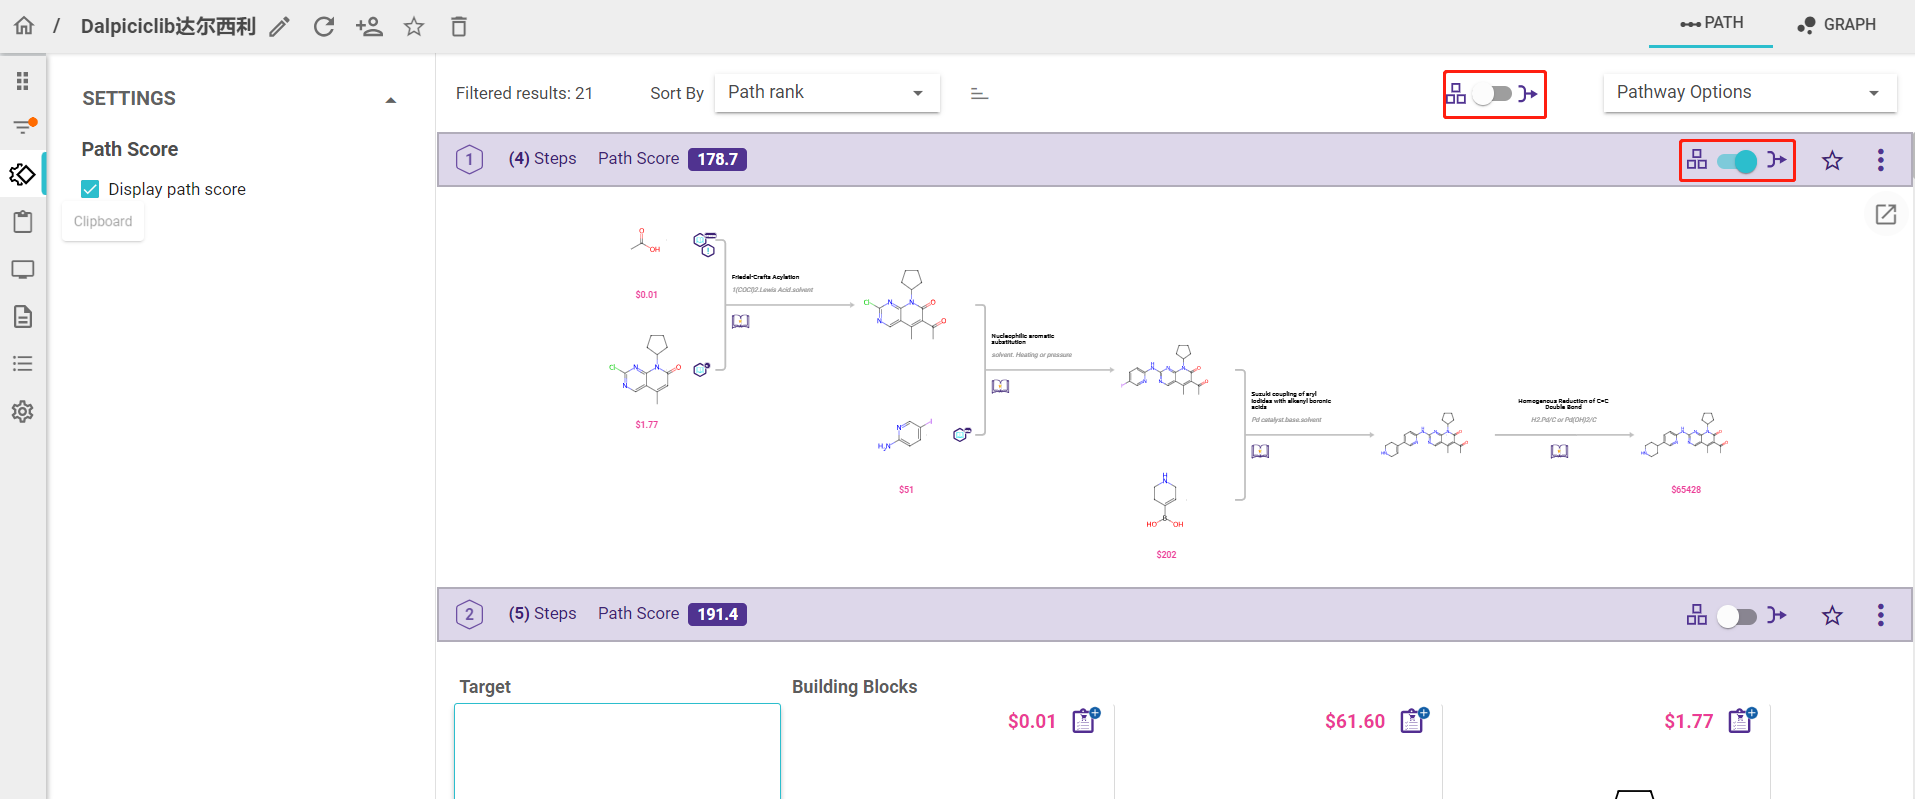
Task: Click the add person share icon
Action: click(x=369, y=27)
